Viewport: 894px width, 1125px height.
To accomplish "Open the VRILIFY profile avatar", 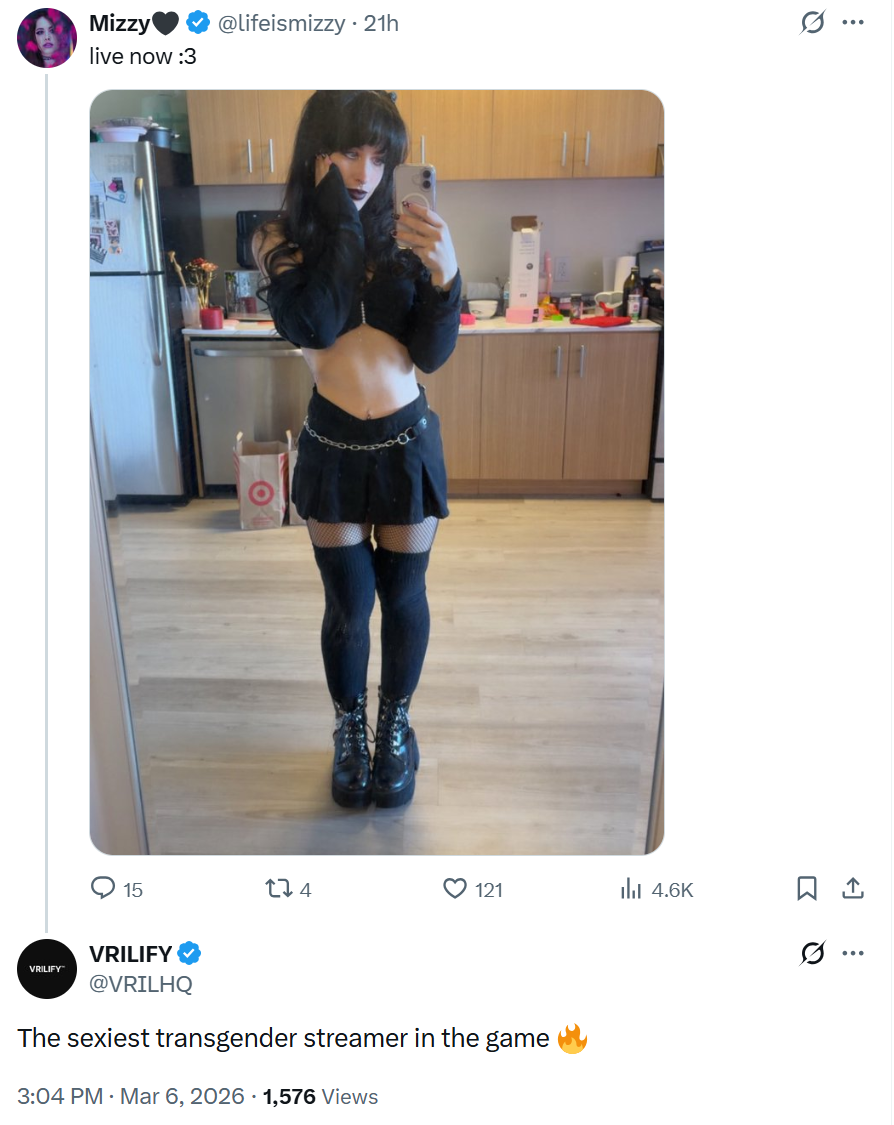I will [x=47, y=969].
